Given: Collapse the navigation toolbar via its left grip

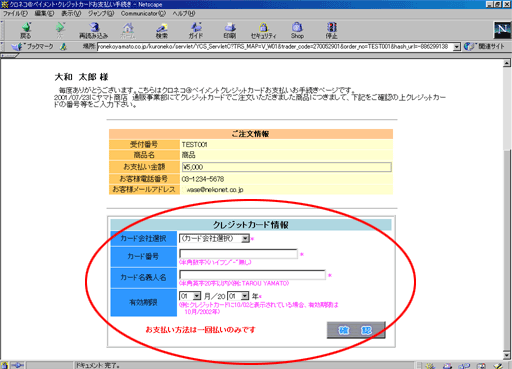Looking at the screenshot, I should 3,31.
